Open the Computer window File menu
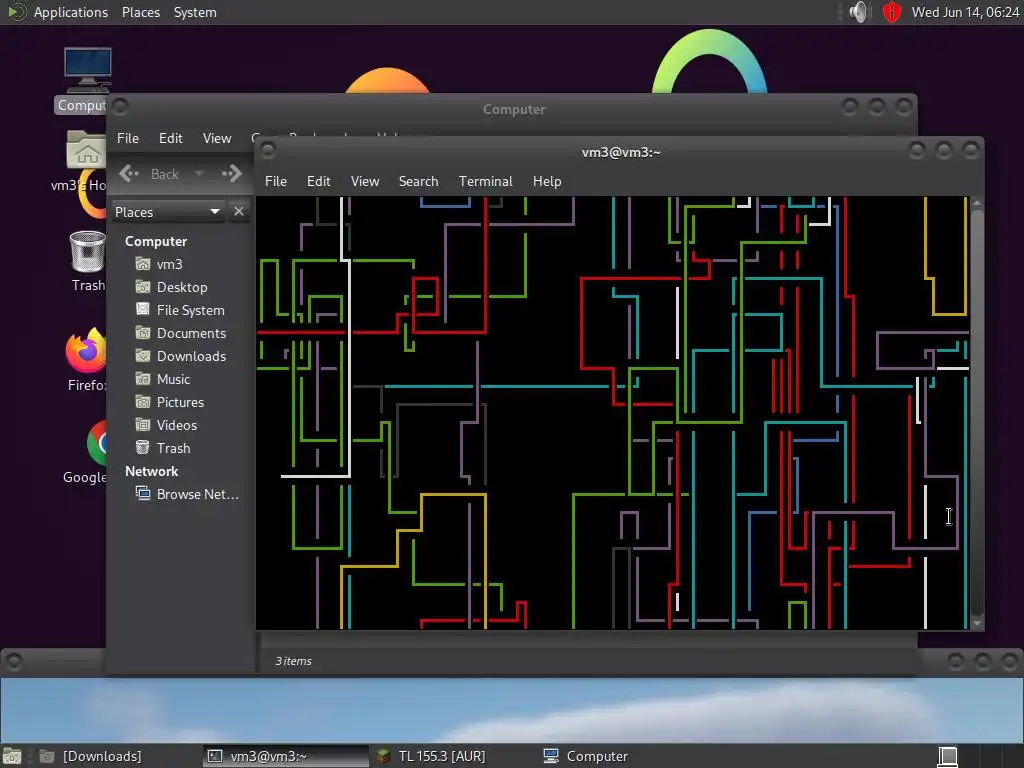This screenshot has width=1024, height=768. tap(127, 138)
